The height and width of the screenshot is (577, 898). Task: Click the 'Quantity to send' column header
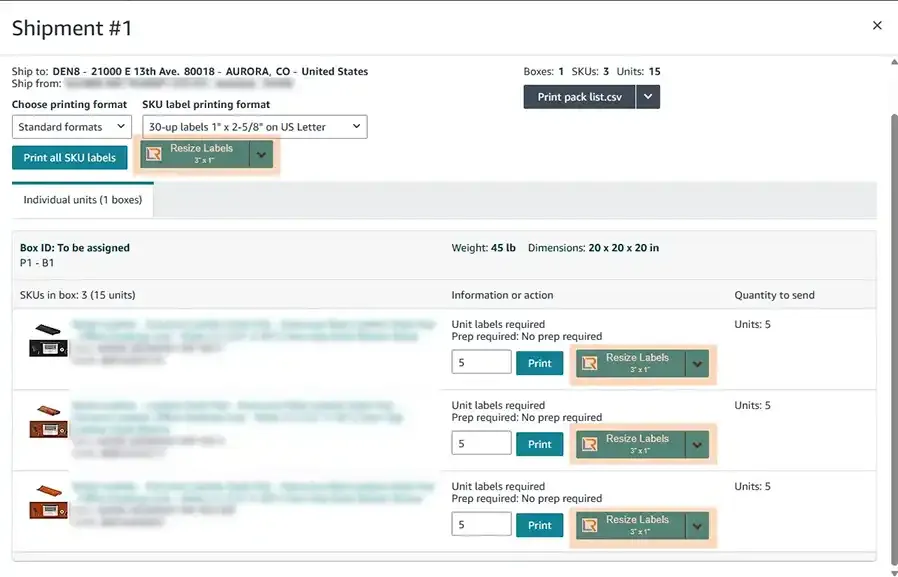[x=774, y=295]
